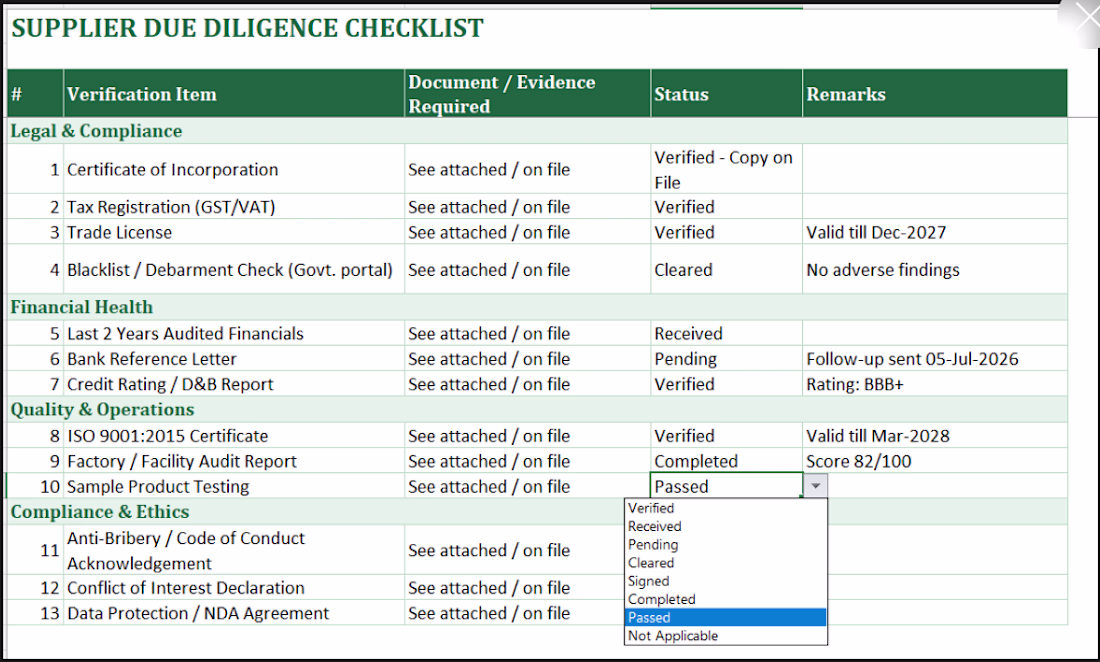Click the Verified status for Trade License
Viewport: 1100px width, 662px height.
tap(727, 232)
